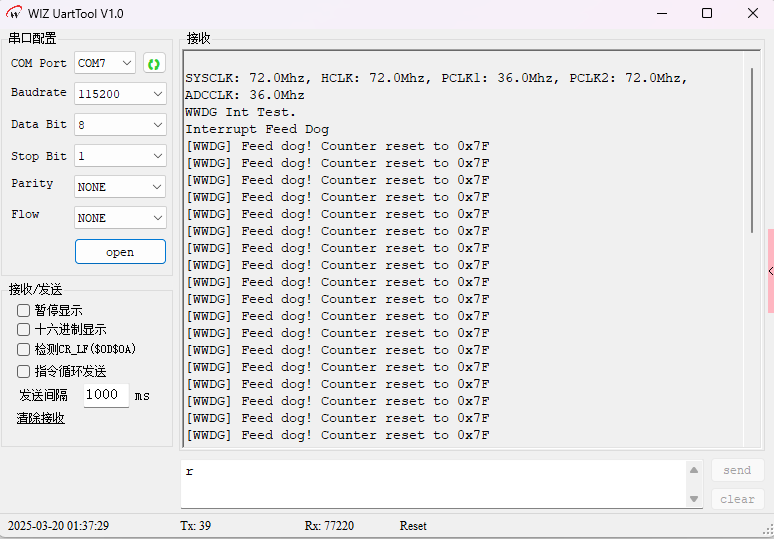Close the WIZ UartTool window
Viewport: 774px width, 539px height.
pyautogui.click(x=753, y=13)
